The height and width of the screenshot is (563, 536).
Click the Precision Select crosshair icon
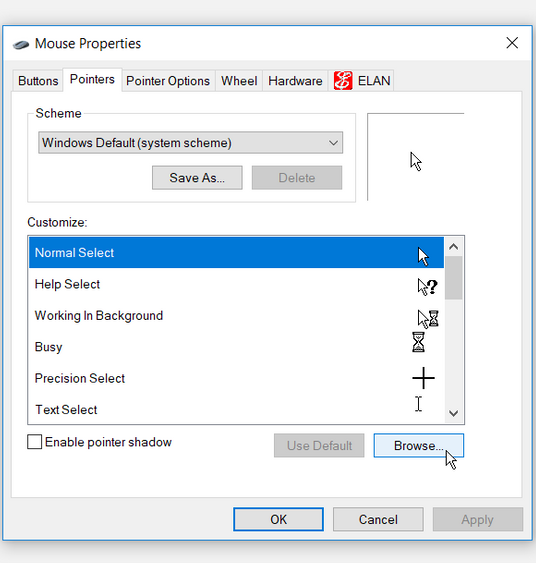click(423, 378)
